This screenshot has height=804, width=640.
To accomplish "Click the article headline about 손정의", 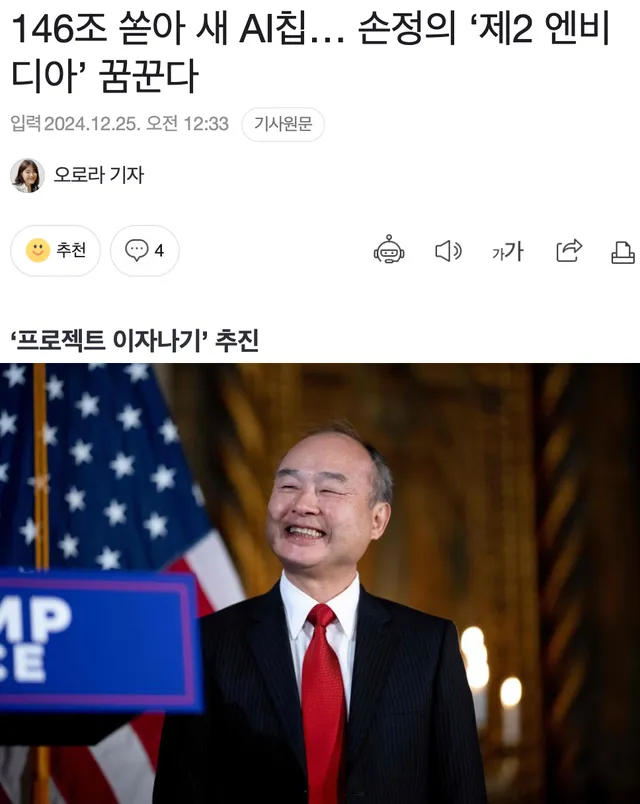I will (310, 52).
